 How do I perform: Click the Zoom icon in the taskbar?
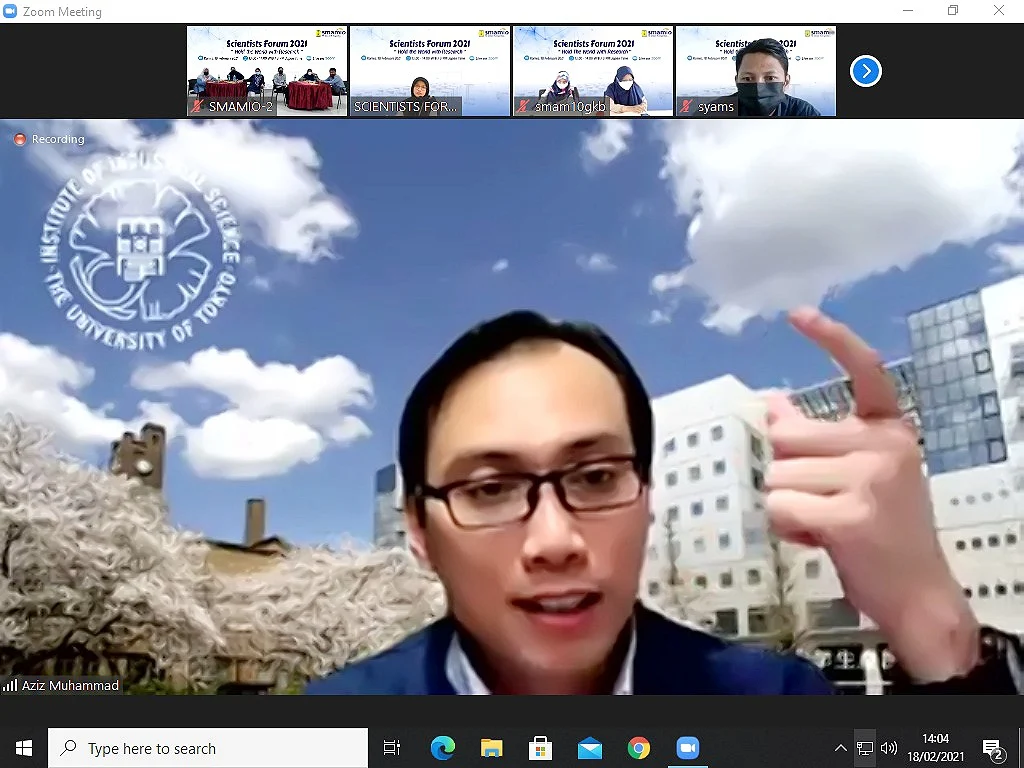(687, 748)
